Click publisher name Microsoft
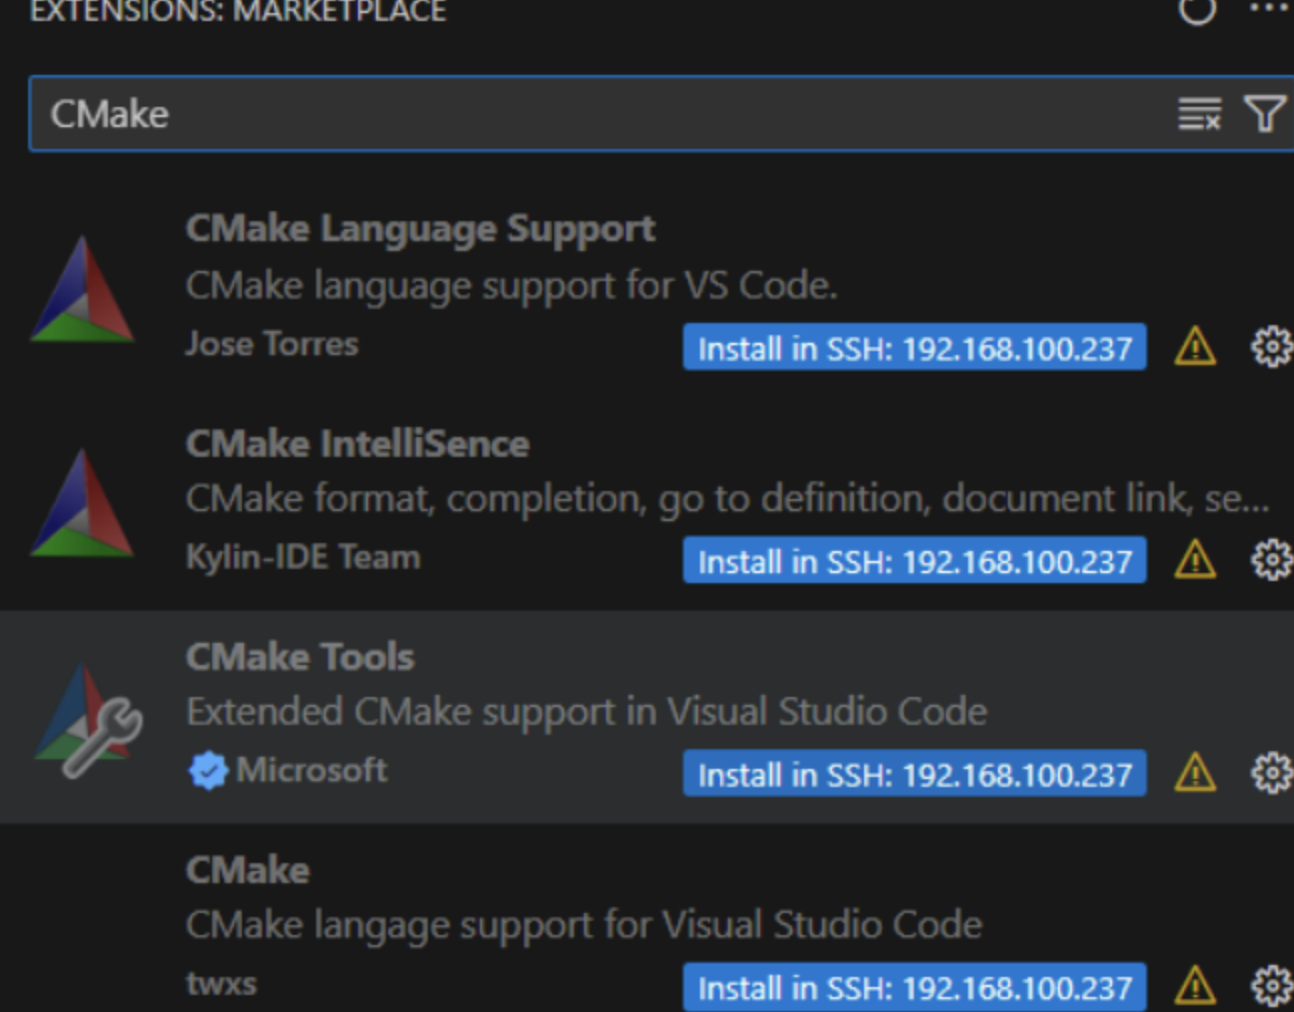Viewport: 1294px width, 1012px height. pos(311,769)
